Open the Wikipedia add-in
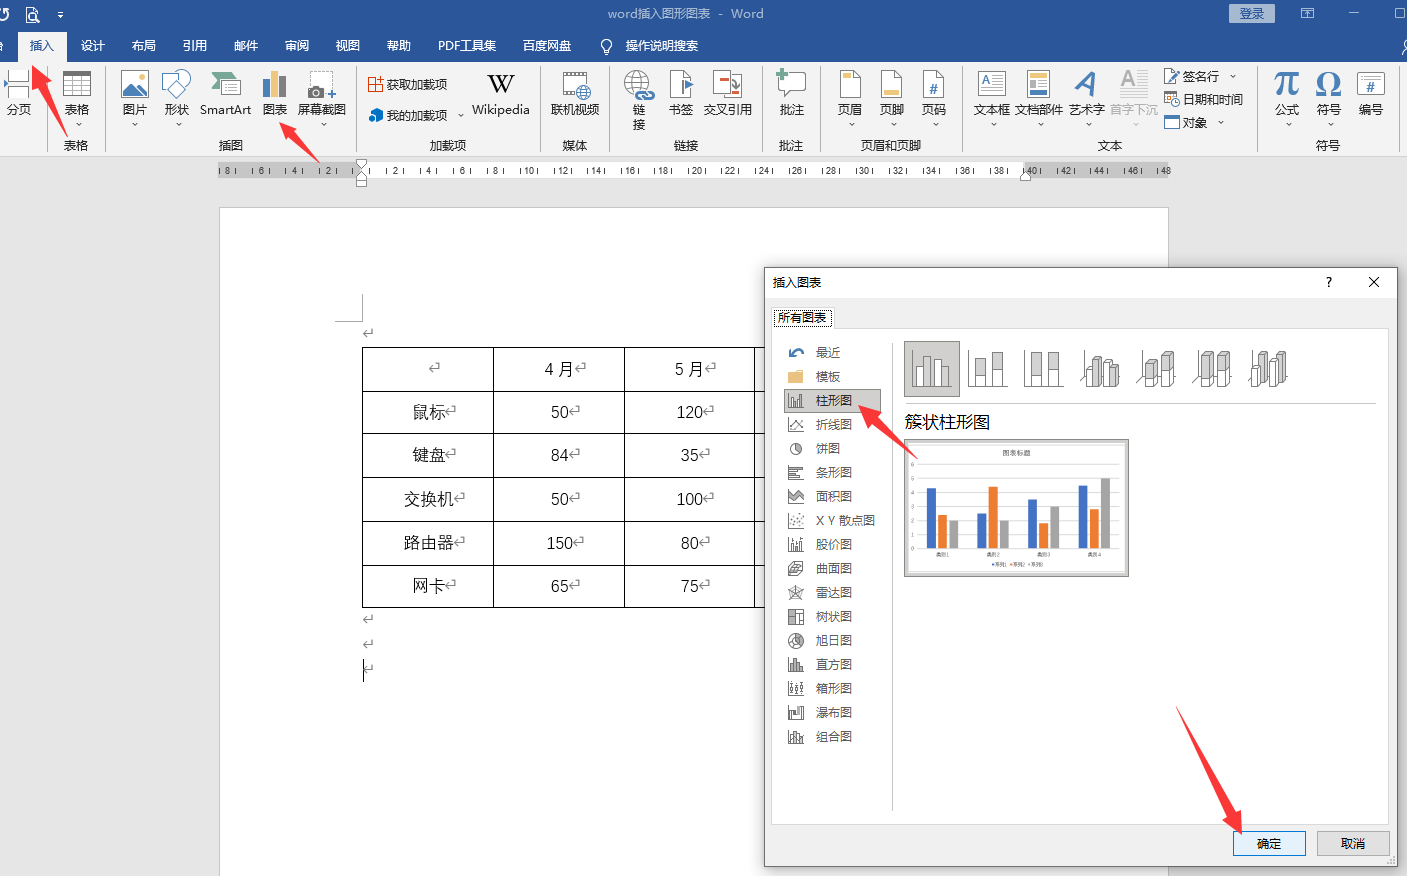The image size is (1407, 876). 501,94
